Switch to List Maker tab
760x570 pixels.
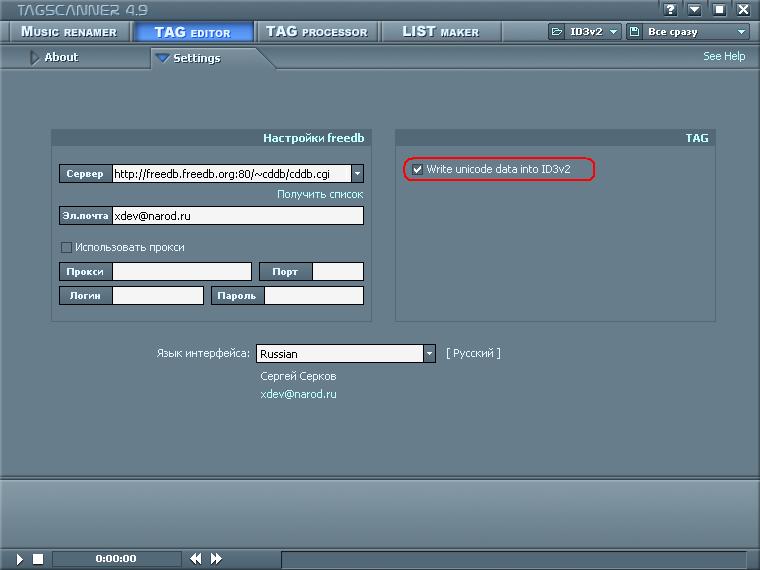(441, 32)
